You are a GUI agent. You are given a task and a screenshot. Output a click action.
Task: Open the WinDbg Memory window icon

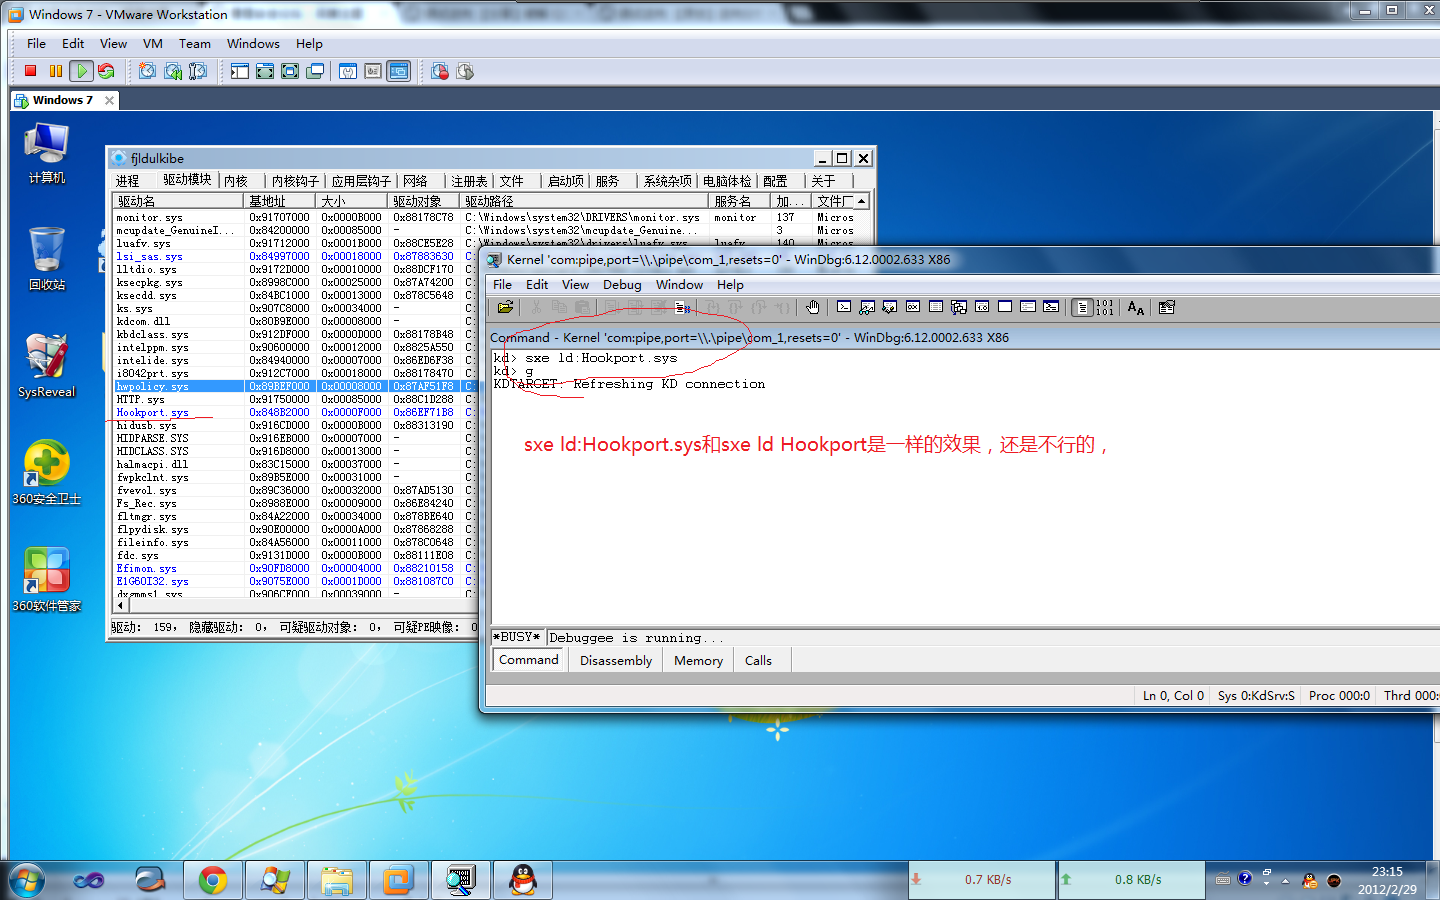point(936,307)
